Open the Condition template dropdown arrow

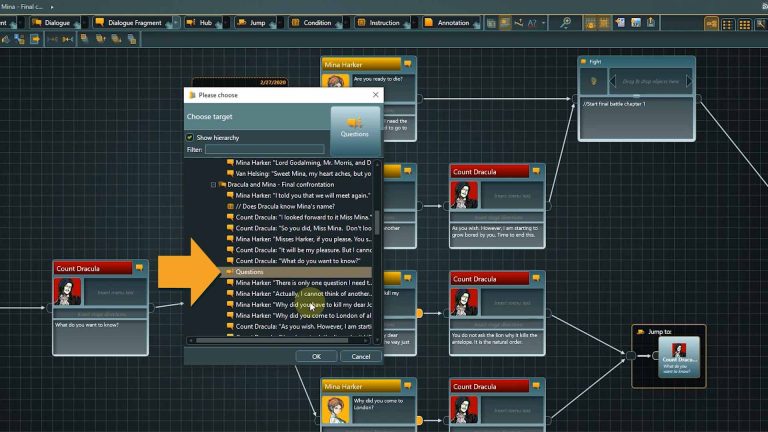pyautogui.click(x=346, y=23)
